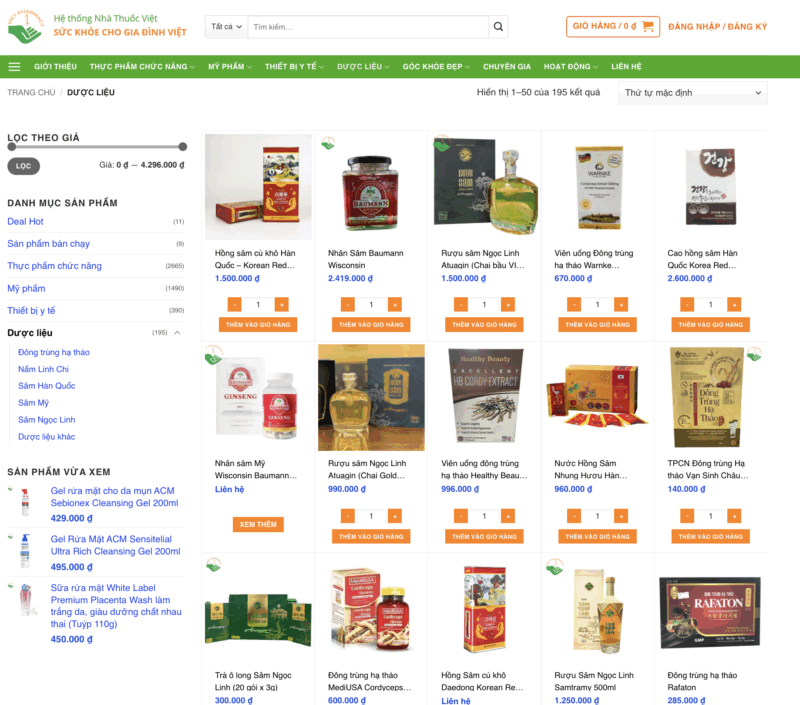
Task: Click the Nhà Thuốc Việt logo
Action: point(24,27)
